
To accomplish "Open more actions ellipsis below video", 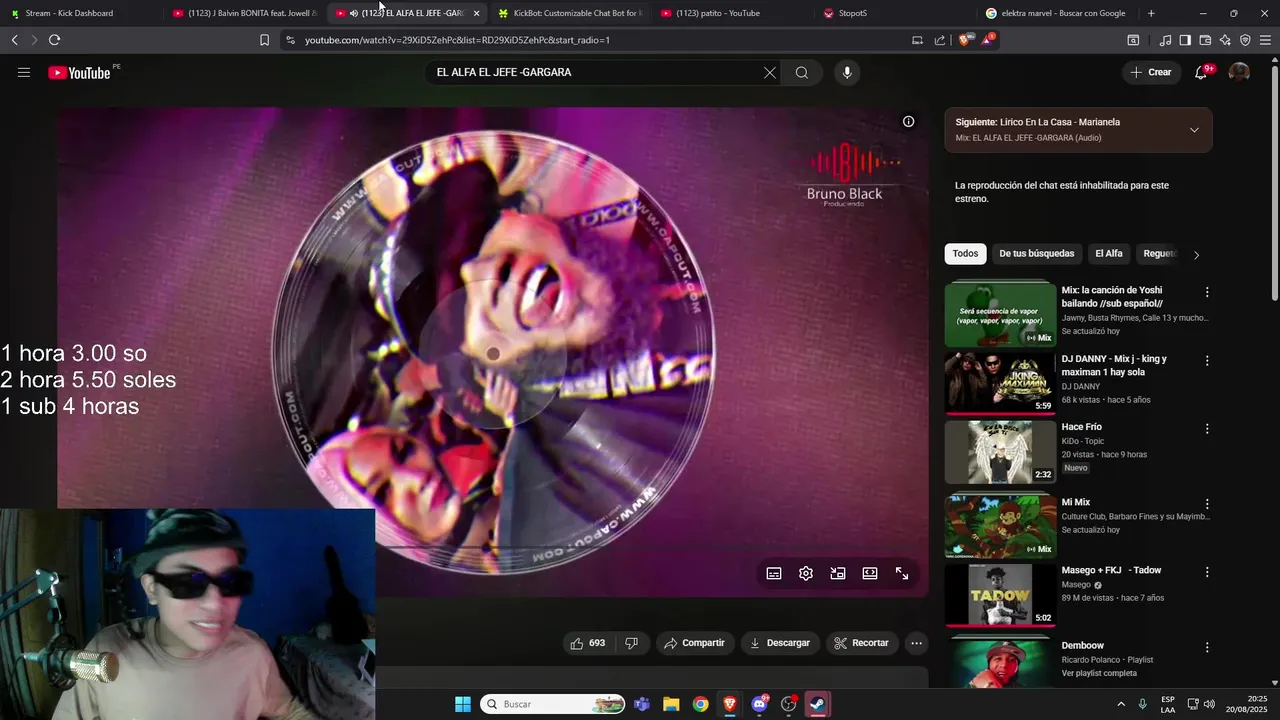I will tap(916, 643).
